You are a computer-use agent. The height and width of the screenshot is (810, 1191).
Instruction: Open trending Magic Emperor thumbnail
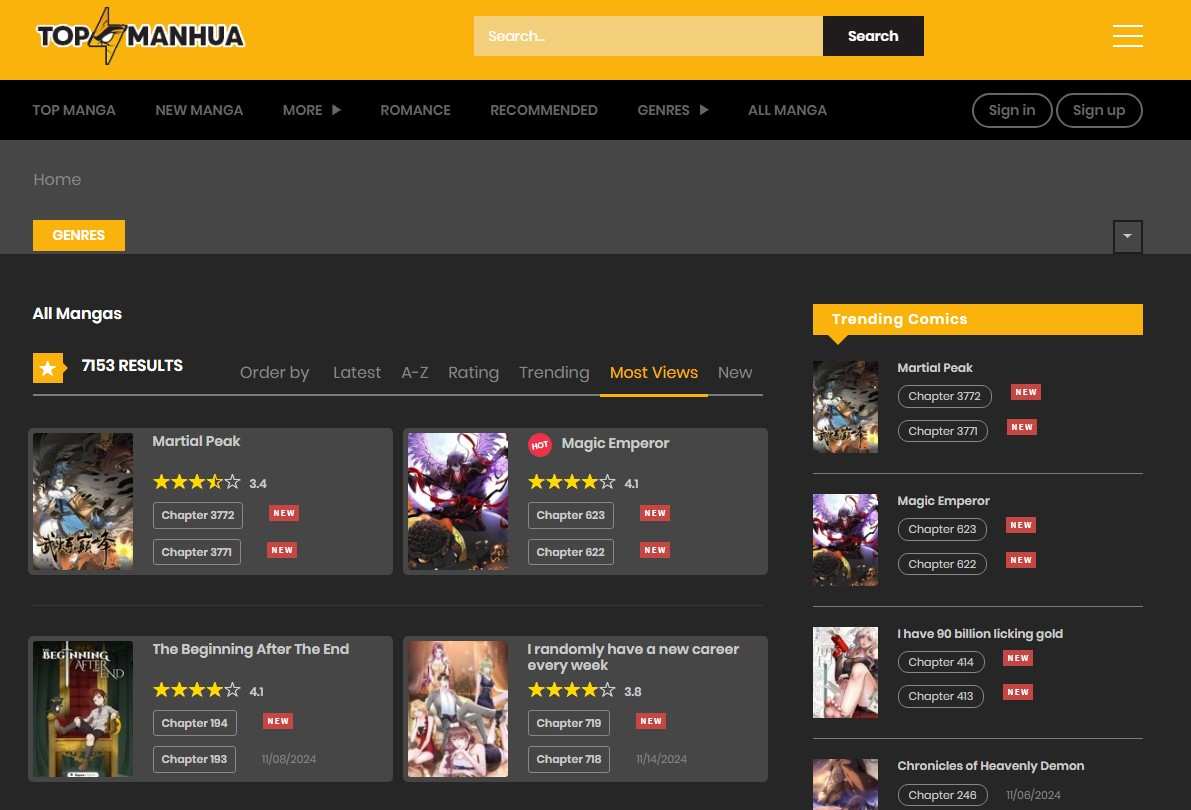click(845, 540)
